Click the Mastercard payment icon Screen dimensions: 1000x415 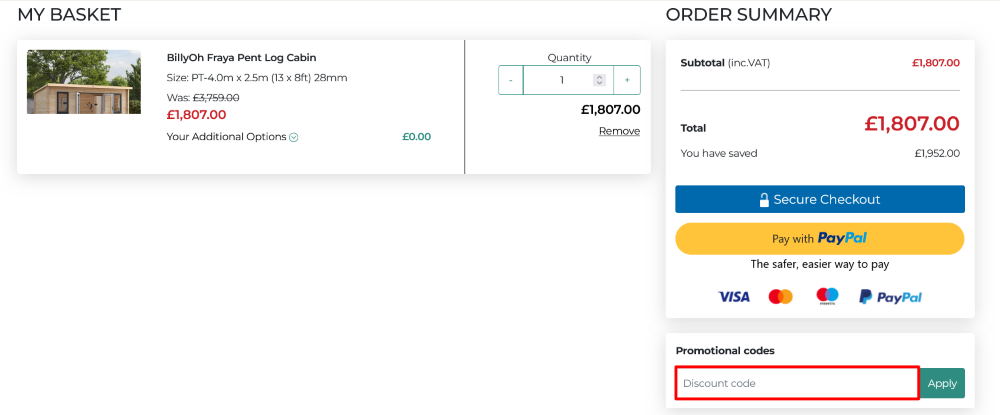click(781, 296)
